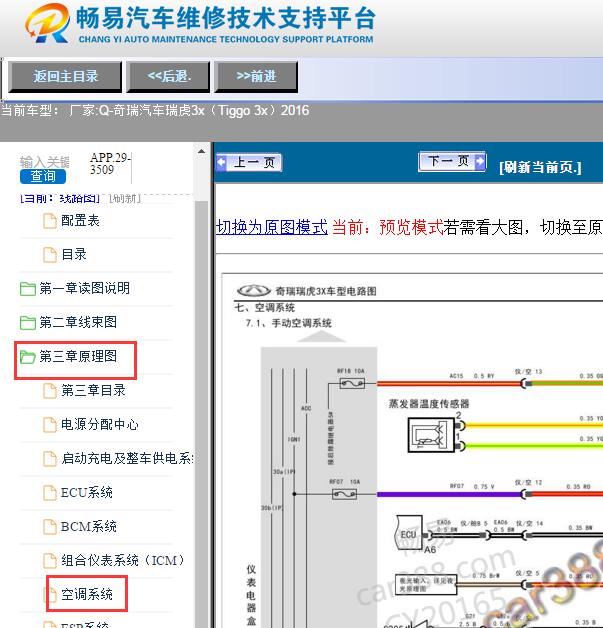Click the page icon beside ECU系统

click(50, 493)
